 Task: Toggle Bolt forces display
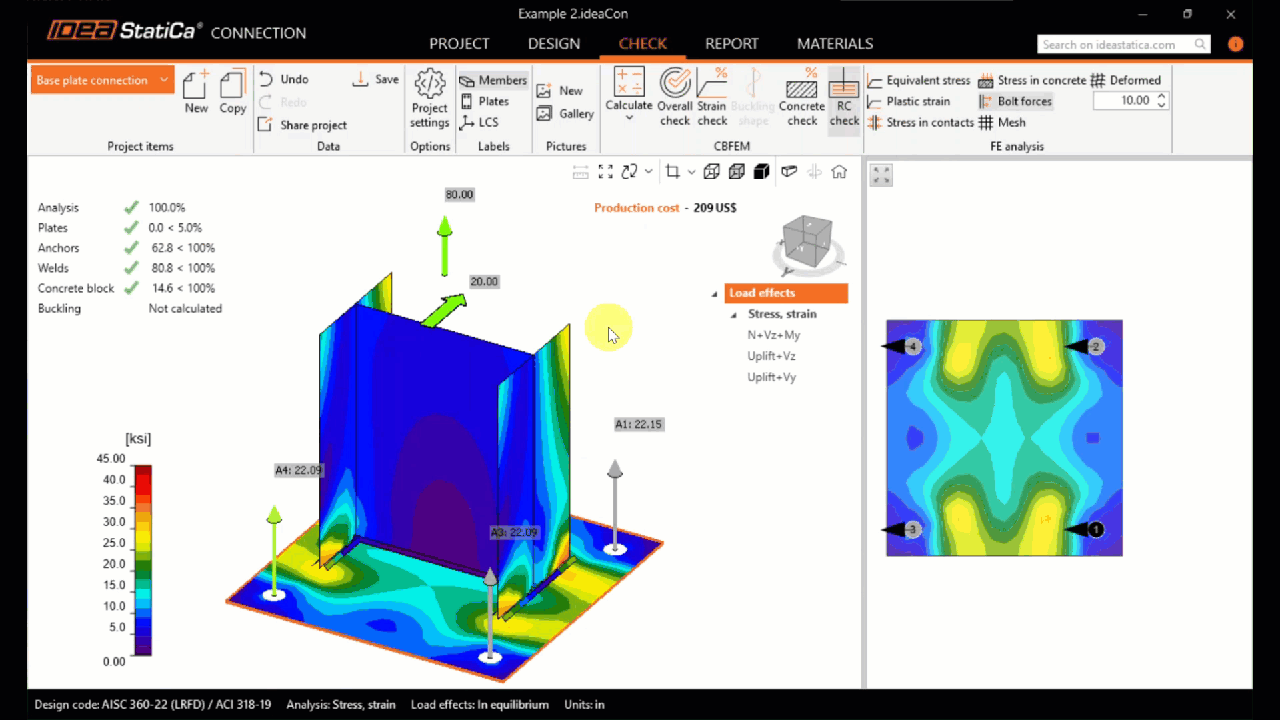coord(1022,101)
